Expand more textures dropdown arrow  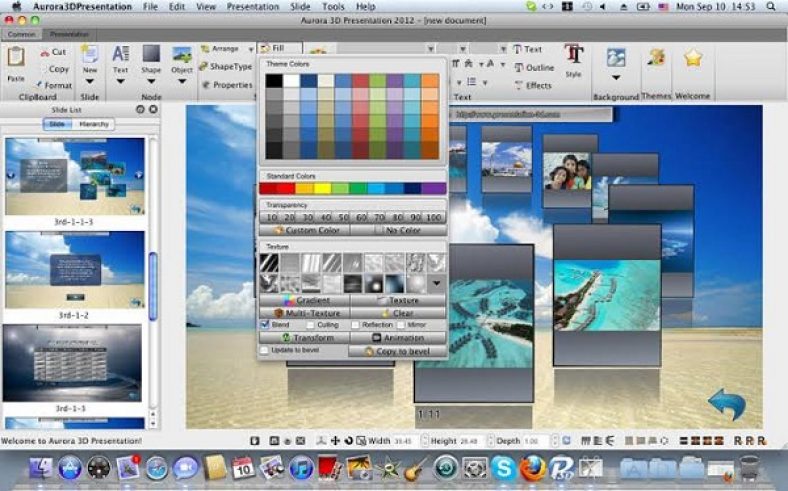pos(437,284)
